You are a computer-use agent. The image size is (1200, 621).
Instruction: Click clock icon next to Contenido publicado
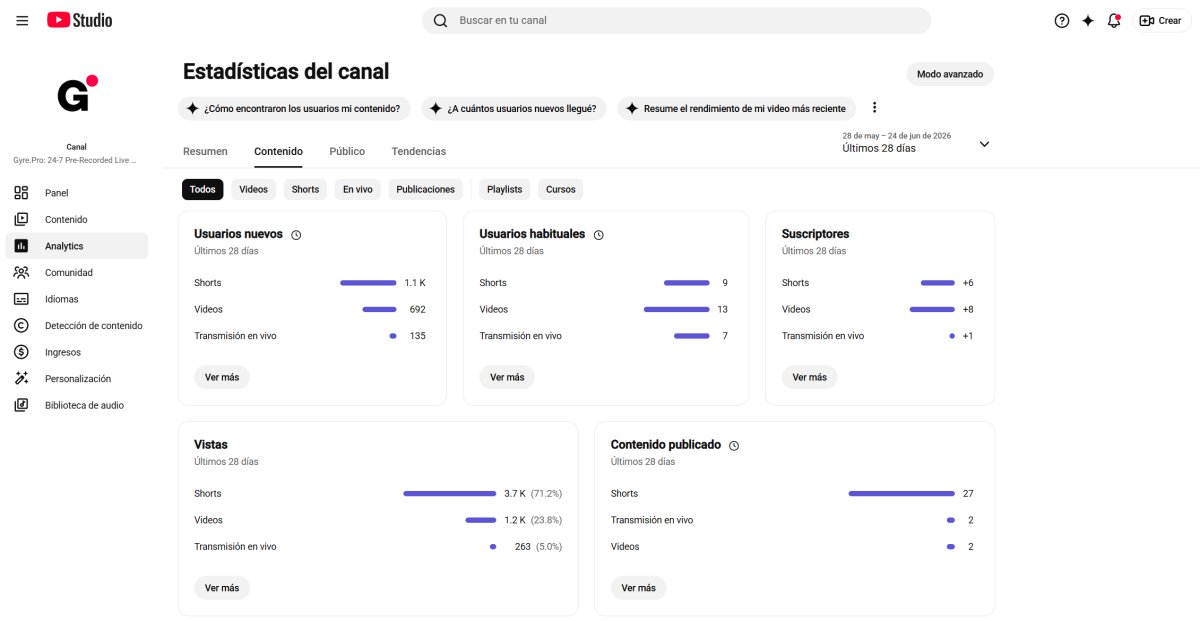(734, 446)
